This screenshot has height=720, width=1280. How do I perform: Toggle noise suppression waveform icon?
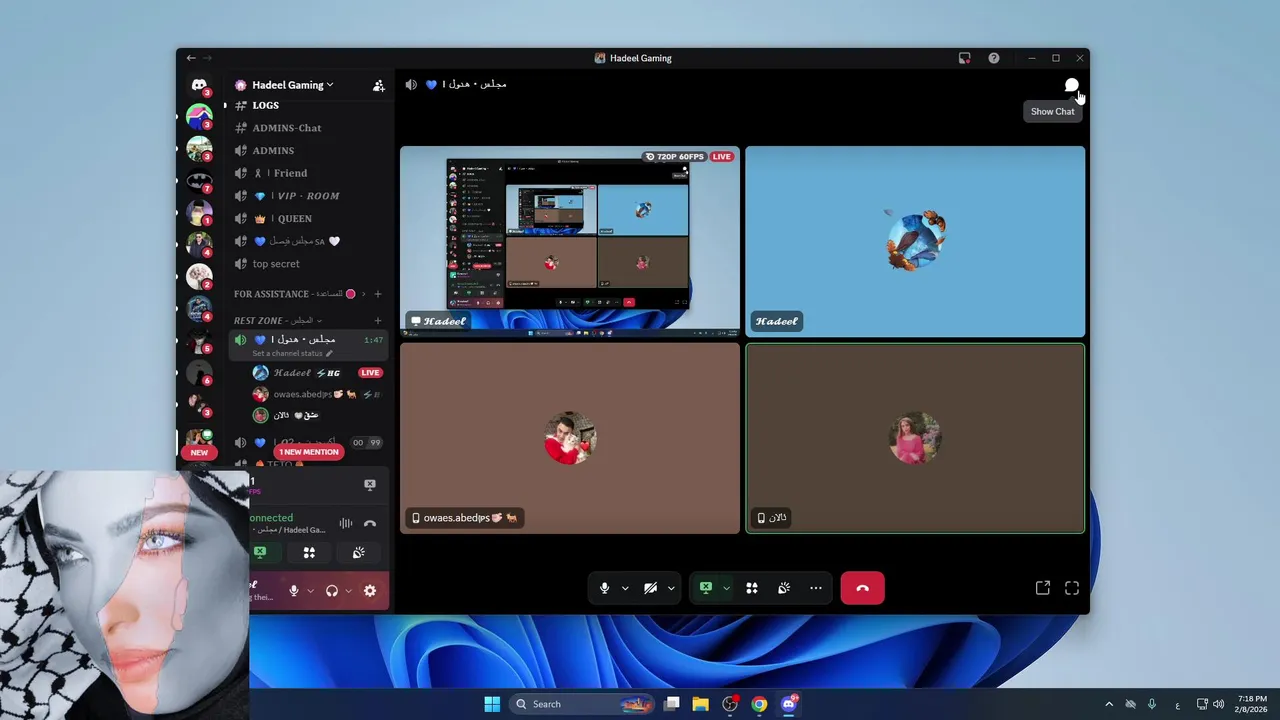[345, 523]
